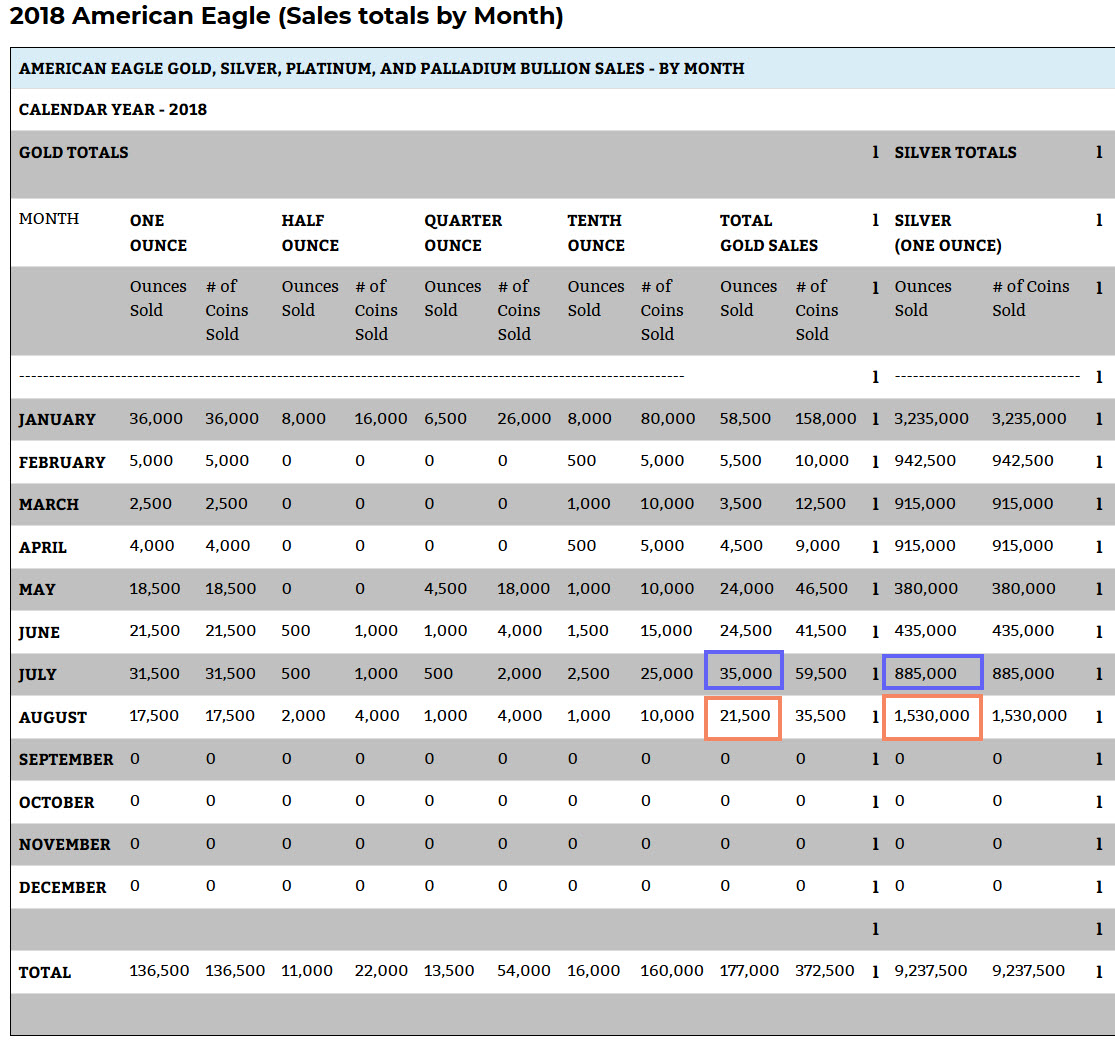Click January's quarter ounce value "6,500"
The image size is (1115, 1041).
pos(446,419)
